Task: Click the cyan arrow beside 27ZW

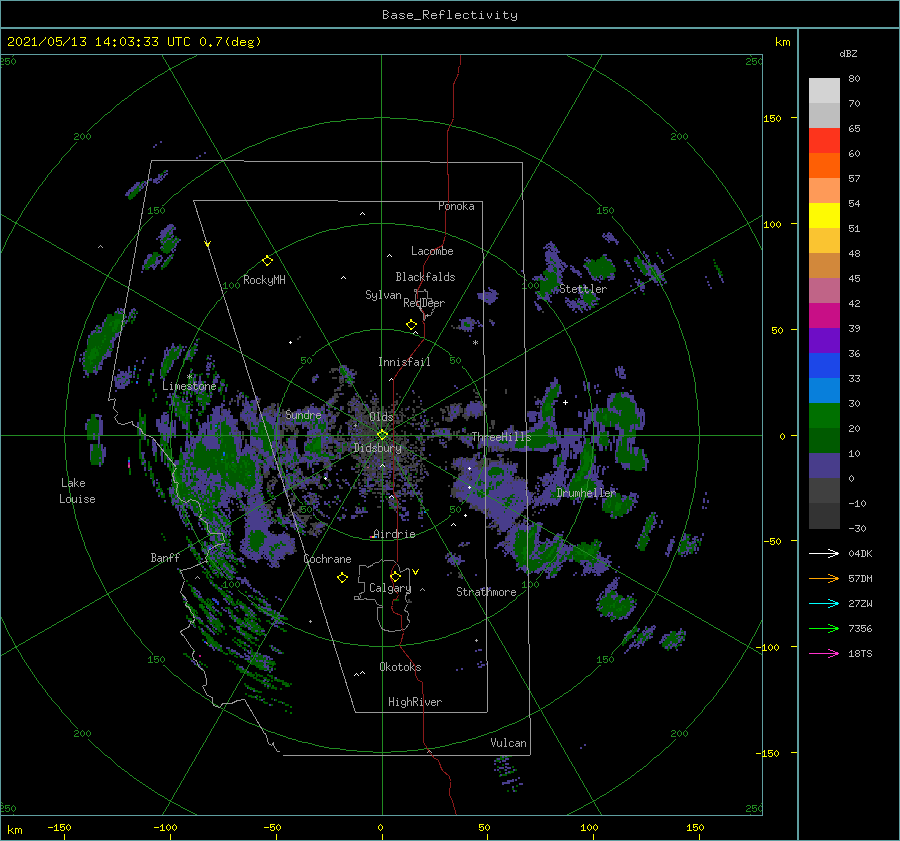Action: pos(824,603)
